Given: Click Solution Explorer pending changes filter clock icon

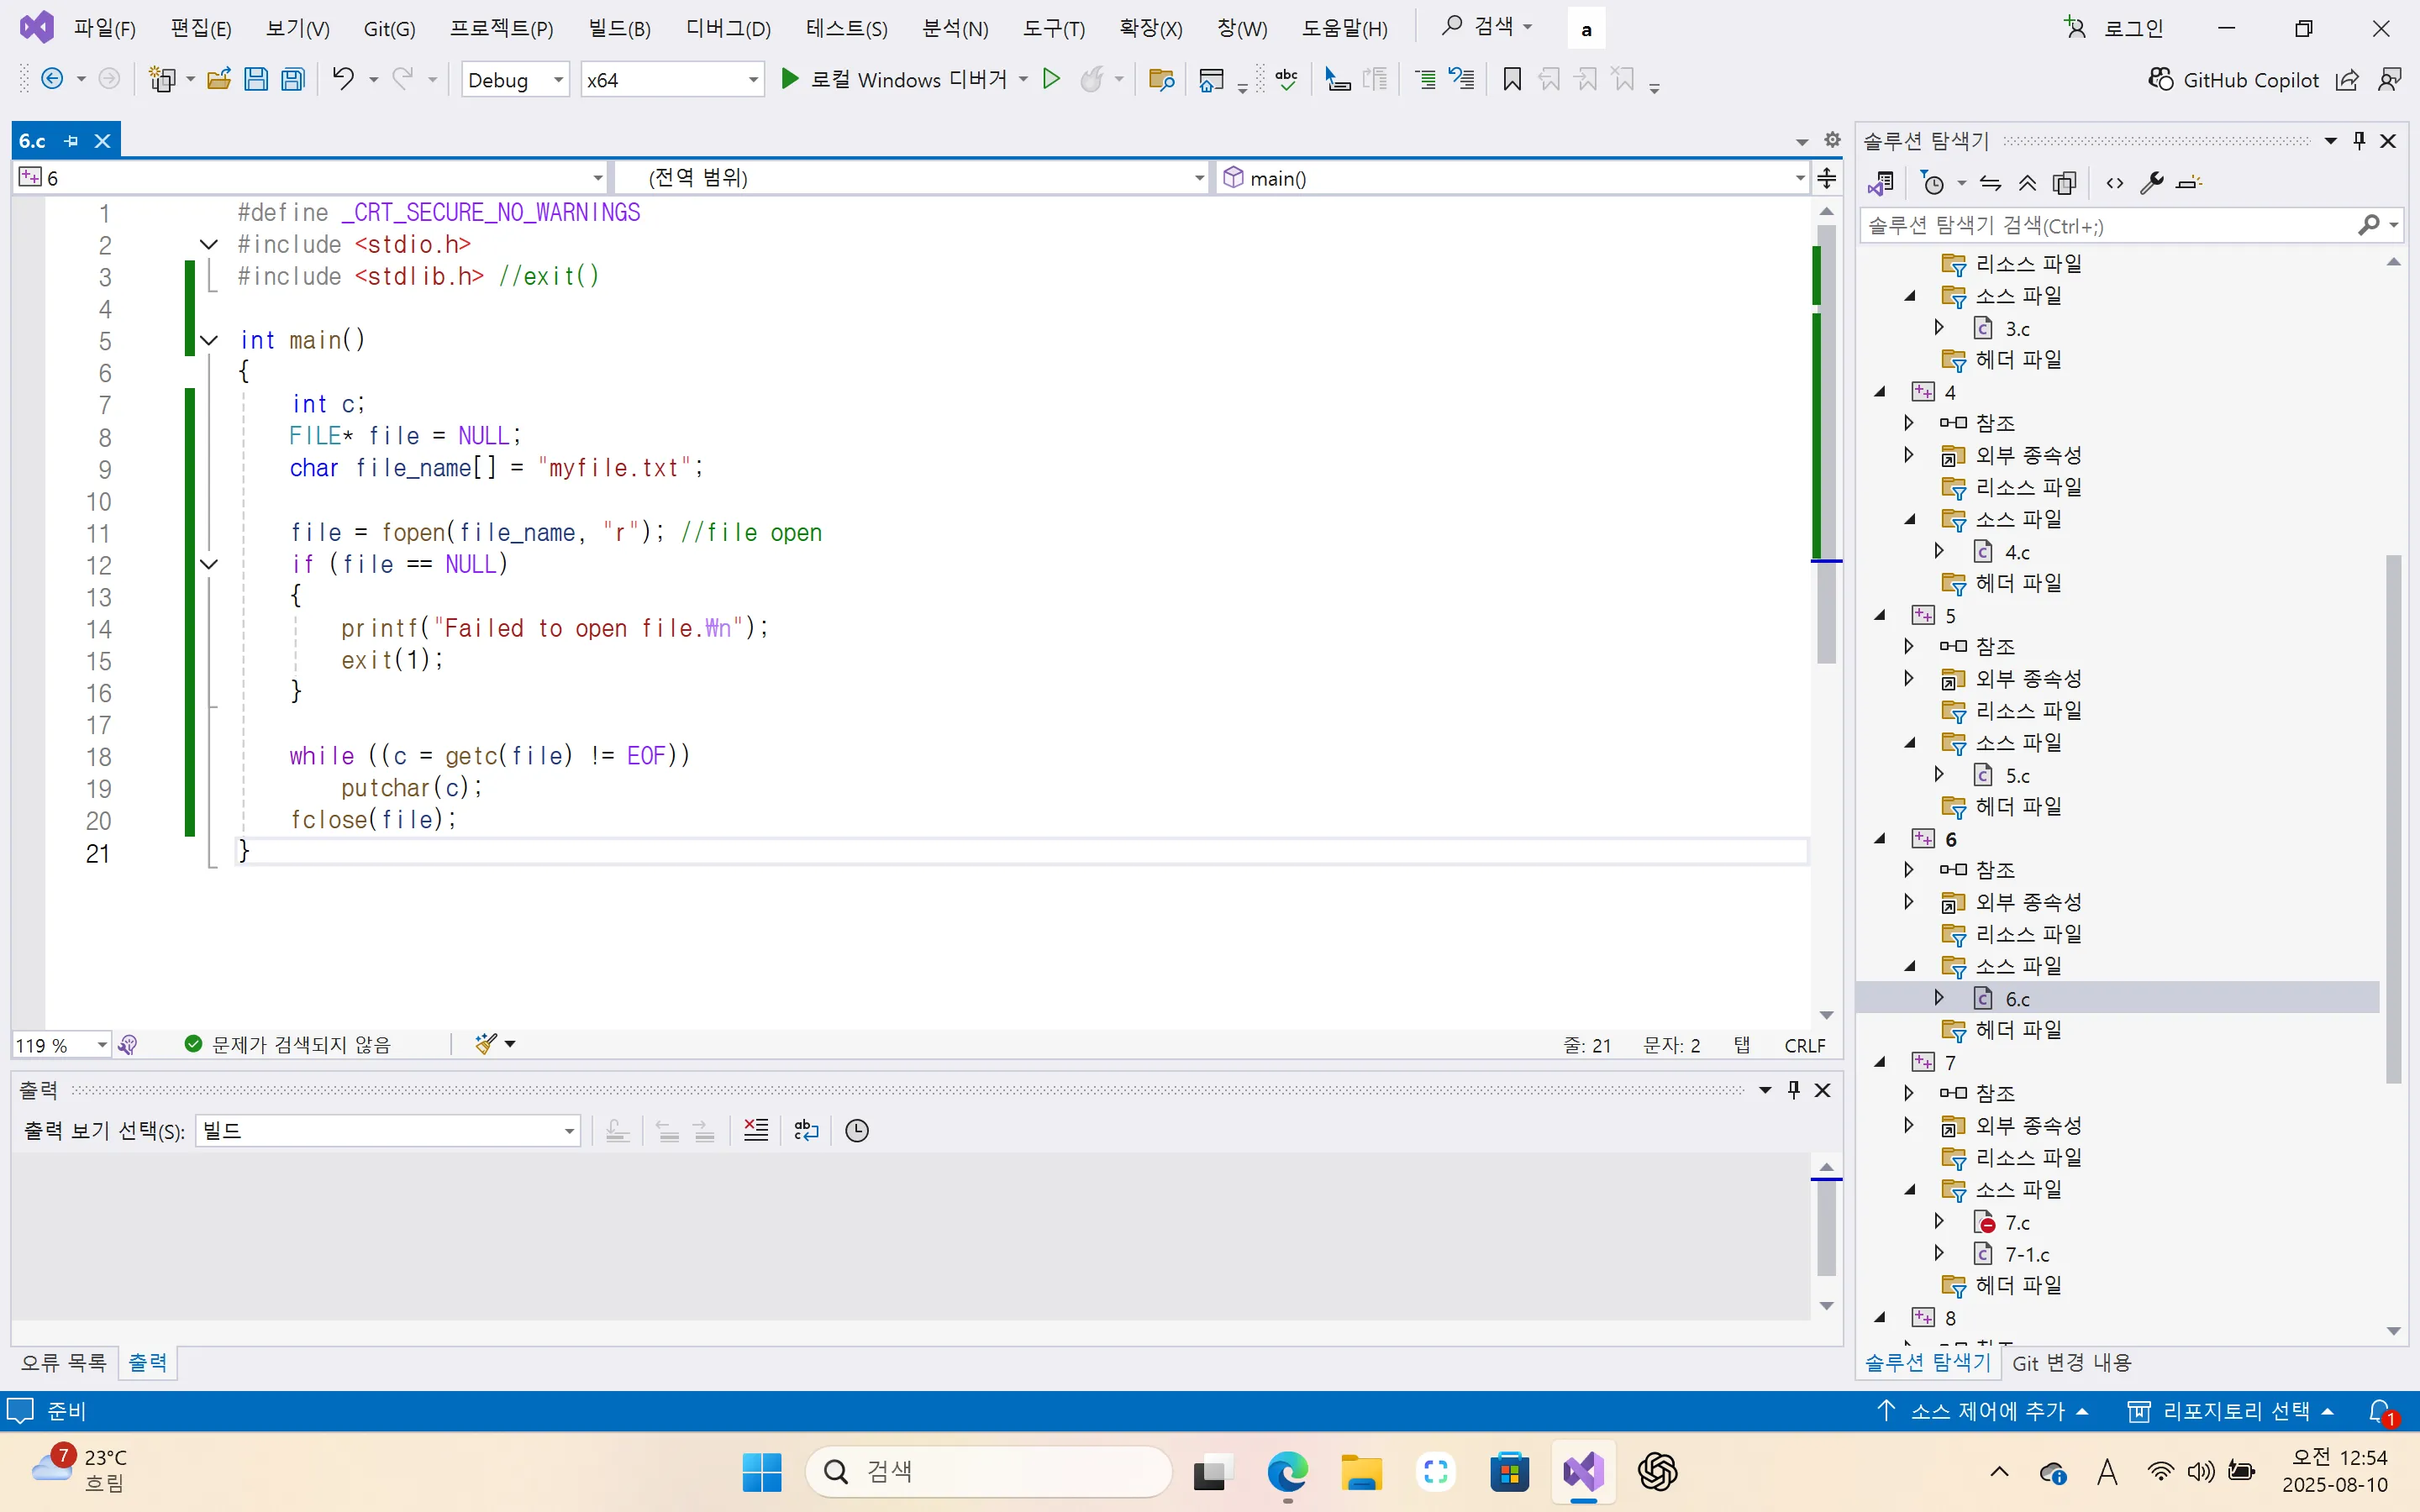Looking at the screenshot, I should [x=1933, y=183].
